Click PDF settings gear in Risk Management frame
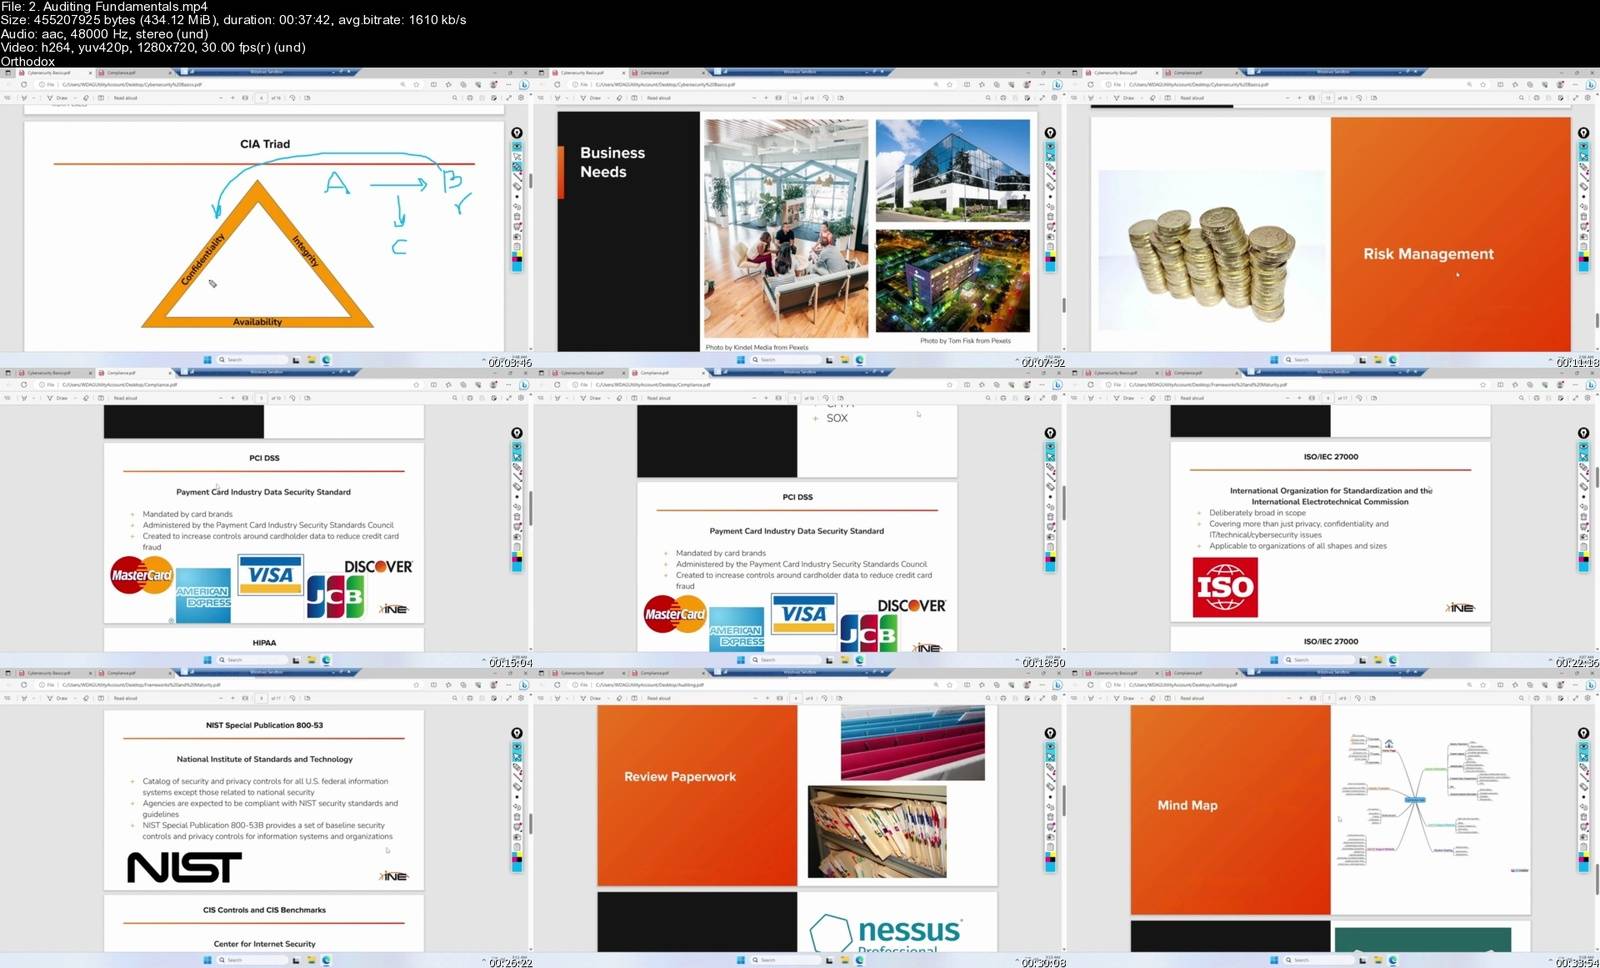Screen dimensions: 1600x968 point(1588,98)
